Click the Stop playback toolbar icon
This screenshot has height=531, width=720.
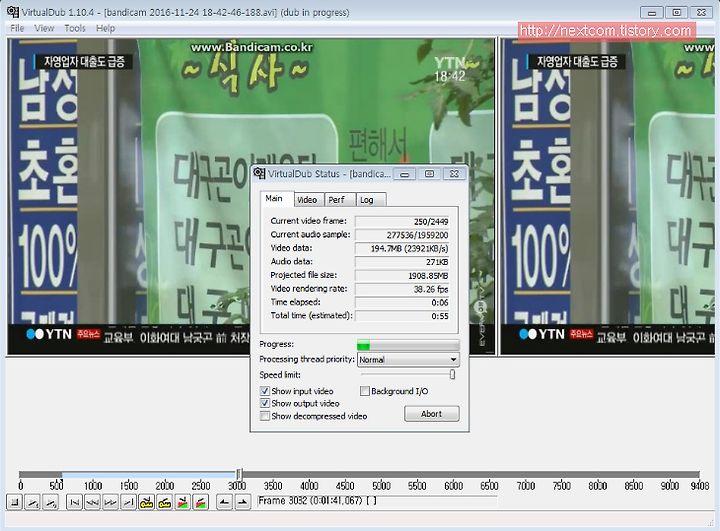[15, 503]
